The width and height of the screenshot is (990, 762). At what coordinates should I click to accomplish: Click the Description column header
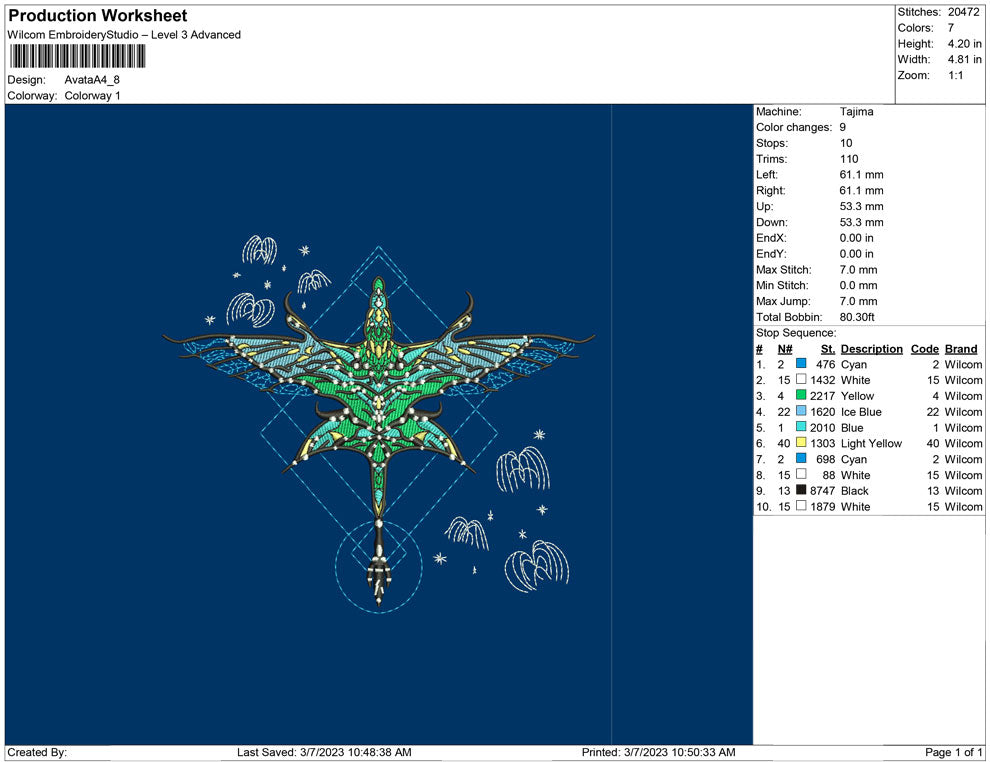[871, 349]
